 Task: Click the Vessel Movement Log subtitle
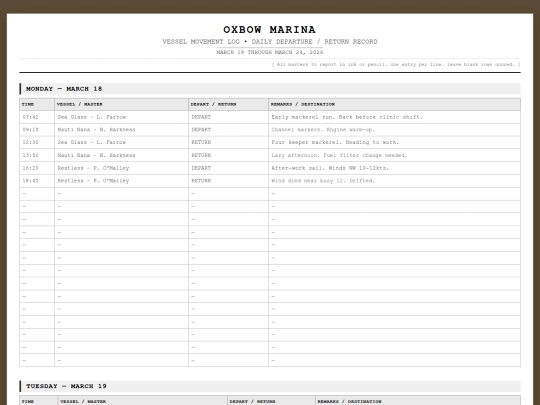point(270,42)
